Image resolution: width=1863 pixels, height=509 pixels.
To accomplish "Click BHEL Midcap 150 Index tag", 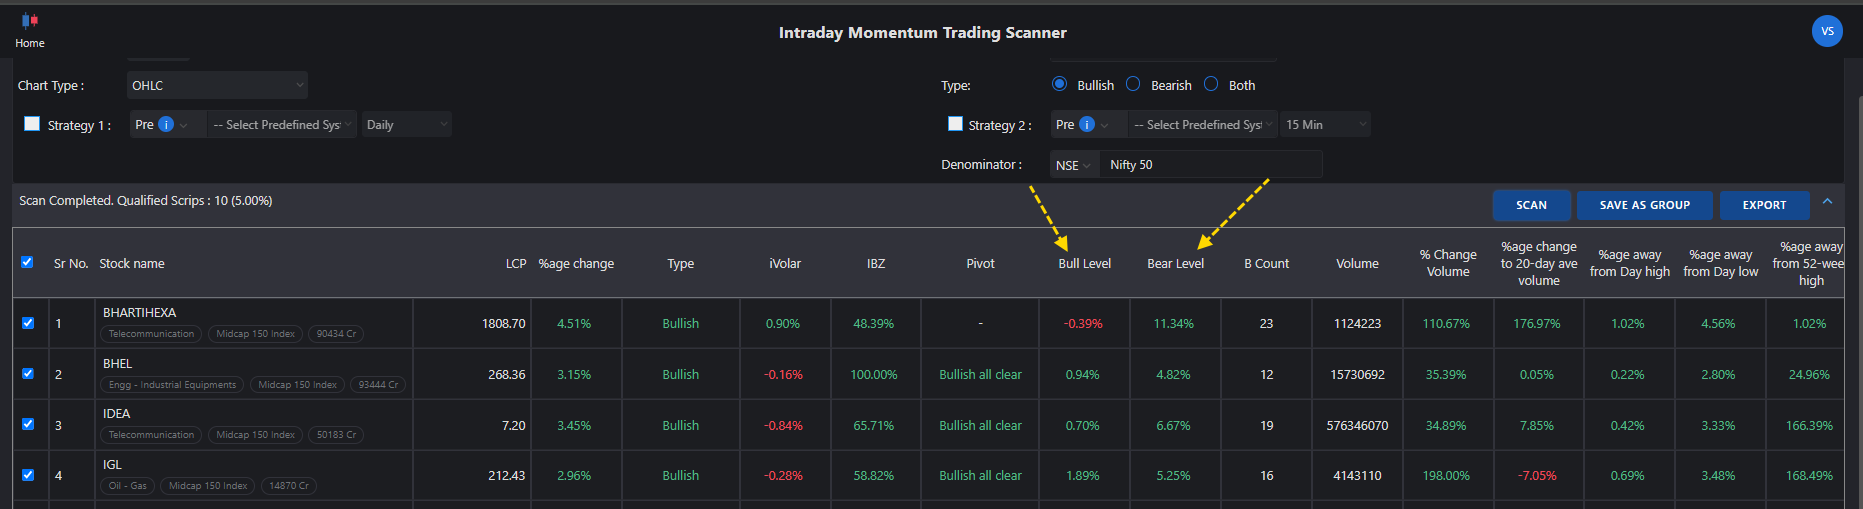I will pos(297,385).
